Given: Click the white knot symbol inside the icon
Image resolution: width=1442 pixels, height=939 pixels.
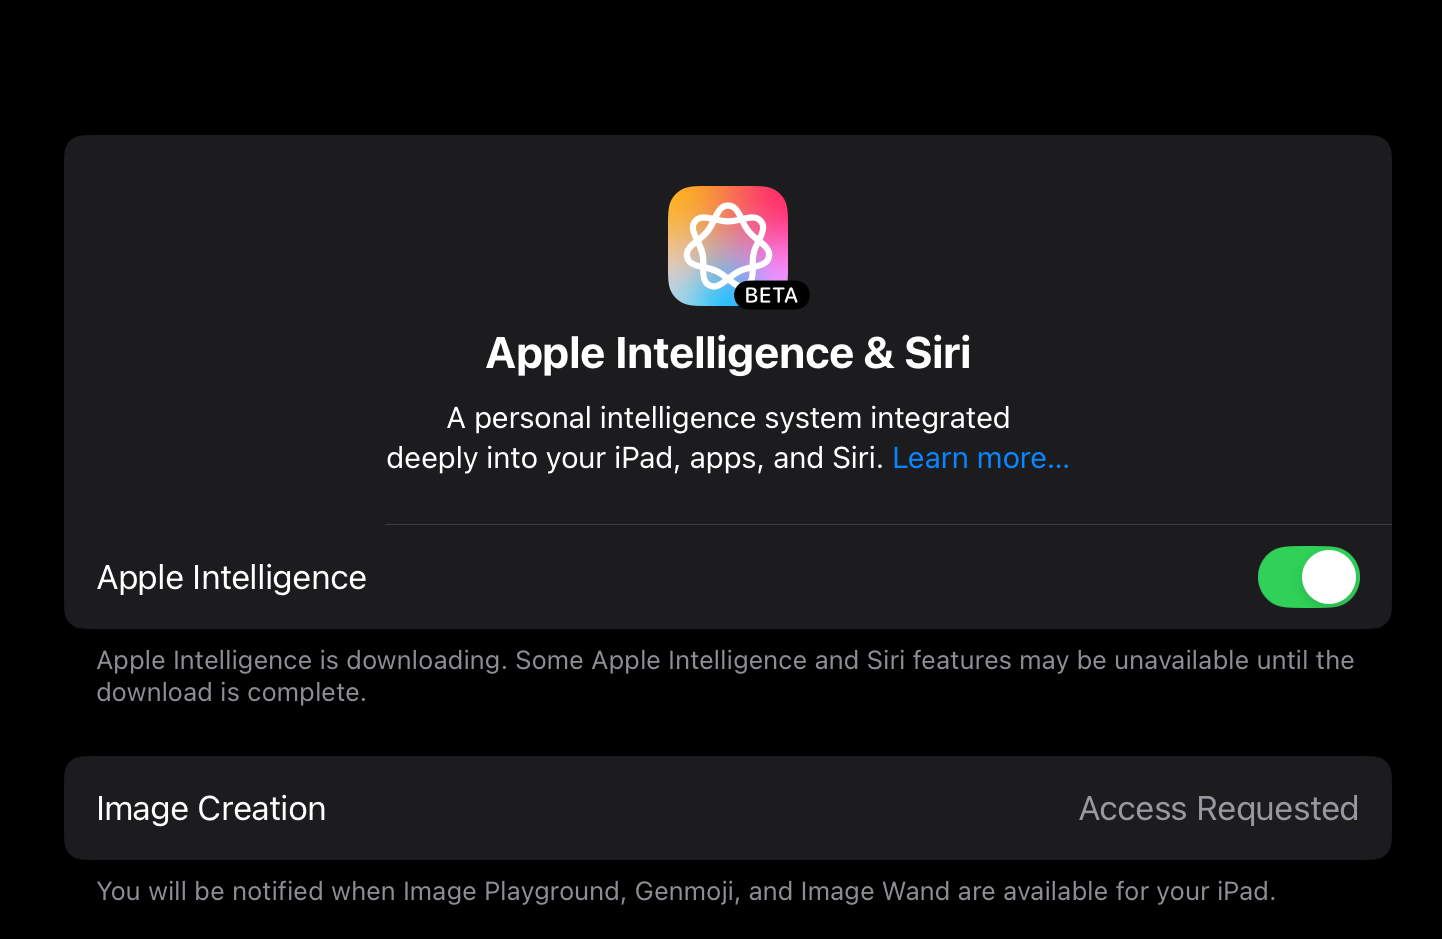Looking at the screenshot, I should (728, 245).
